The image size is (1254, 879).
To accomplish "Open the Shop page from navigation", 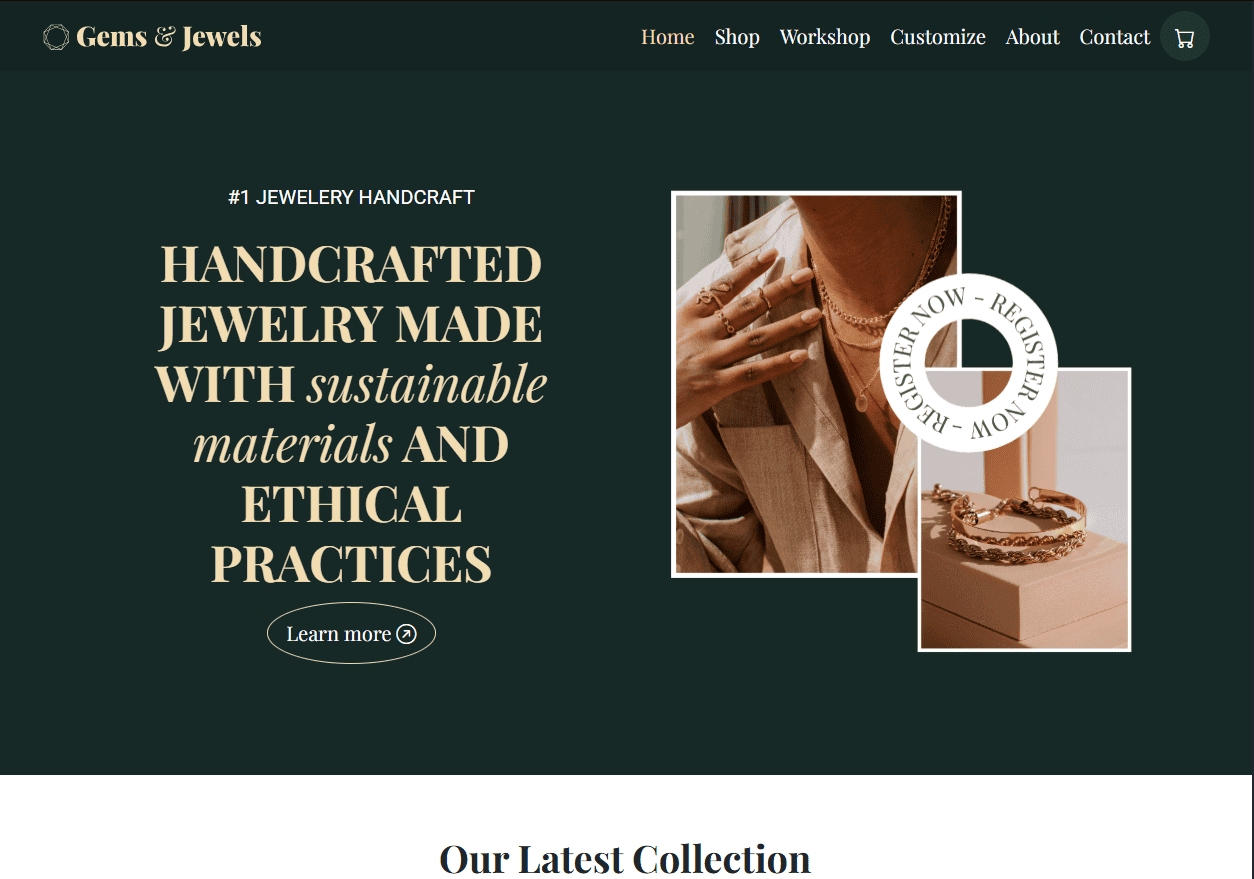I will [x=737, y=37].
